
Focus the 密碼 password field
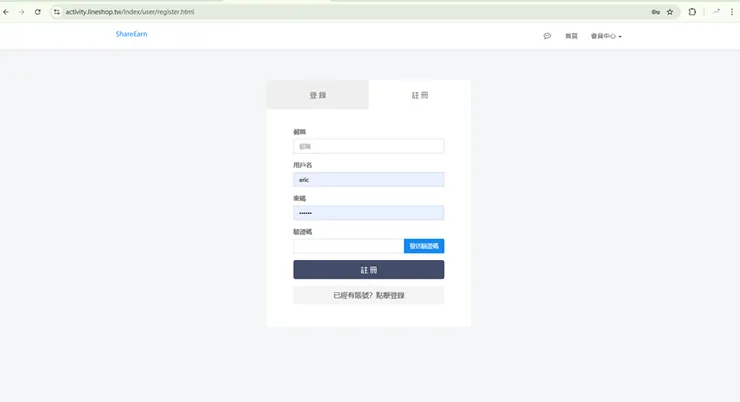(x=369, y=213)
